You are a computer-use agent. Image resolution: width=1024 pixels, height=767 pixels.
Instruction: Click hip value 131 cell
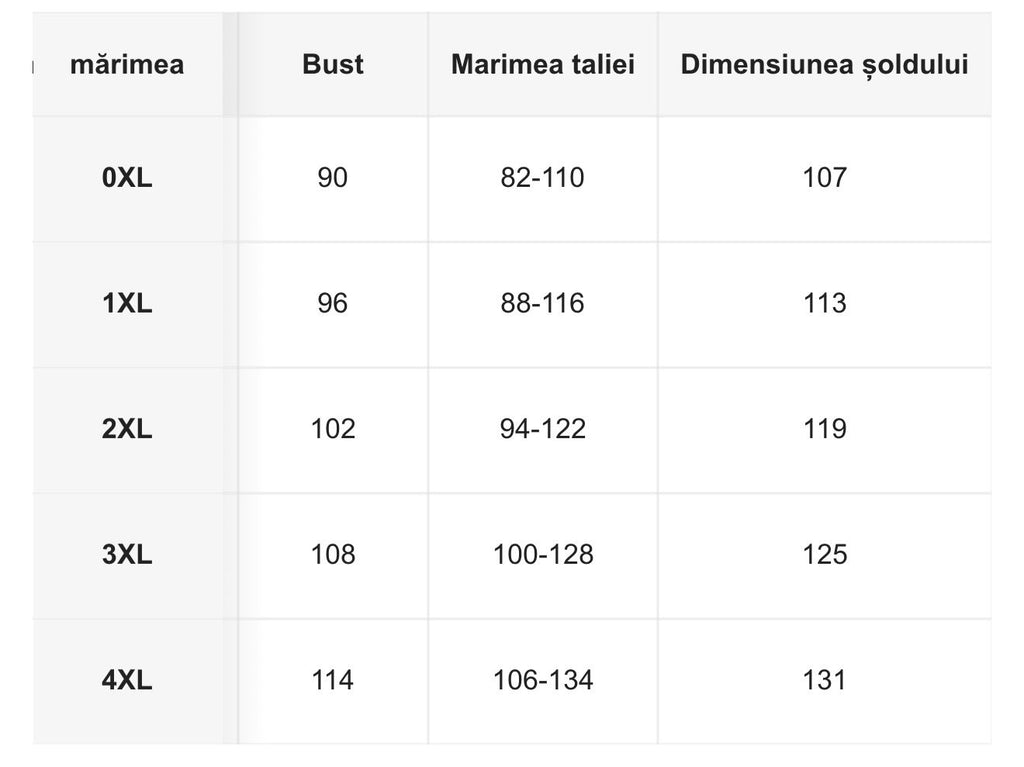824,680
